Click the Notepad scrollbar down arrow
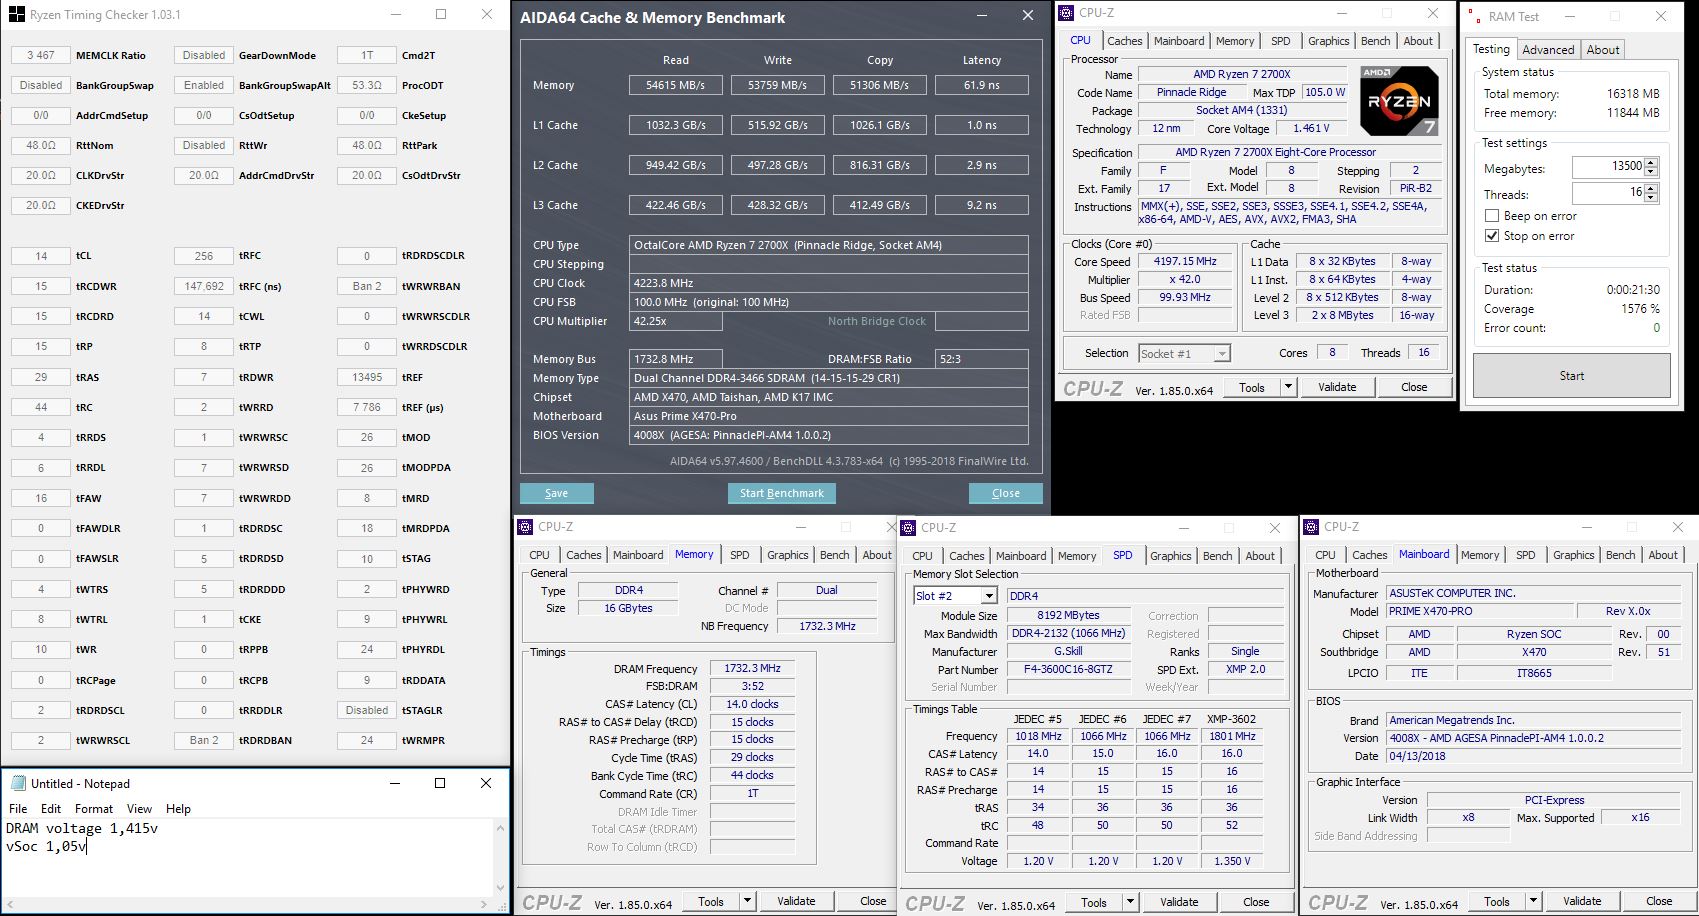 coord(501,887)
